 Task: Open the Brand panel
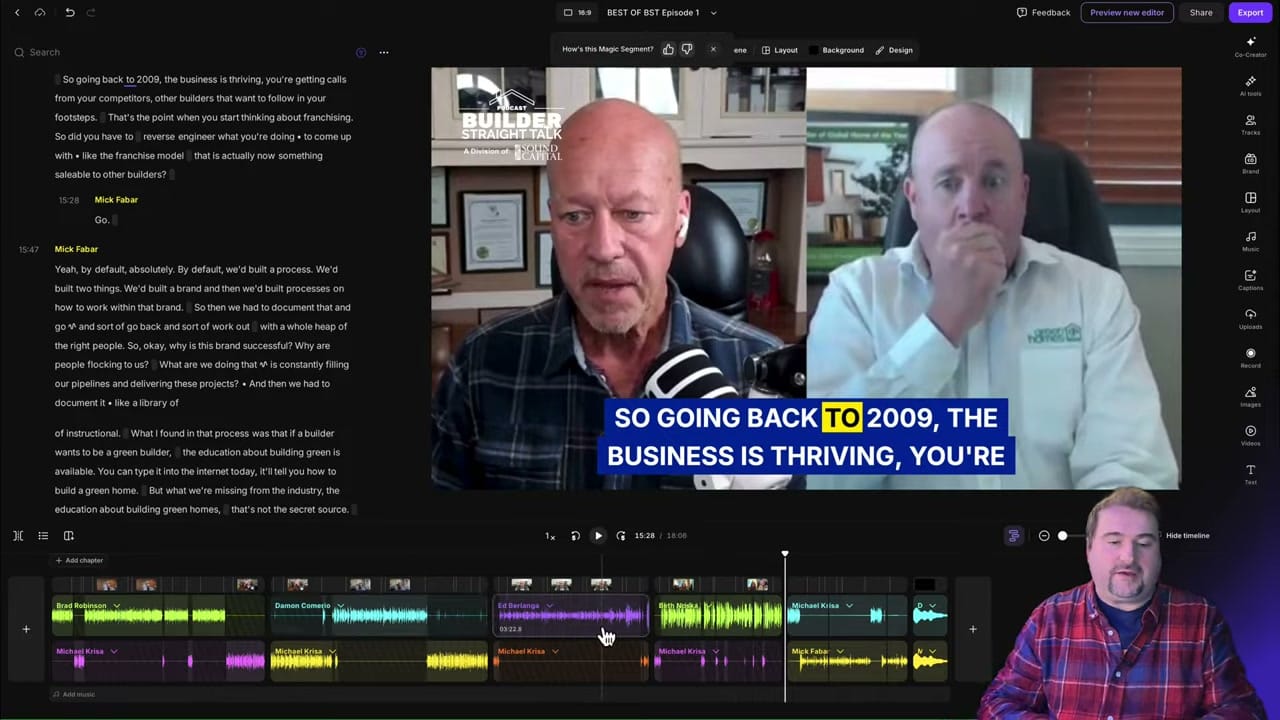click(1250, 164)
